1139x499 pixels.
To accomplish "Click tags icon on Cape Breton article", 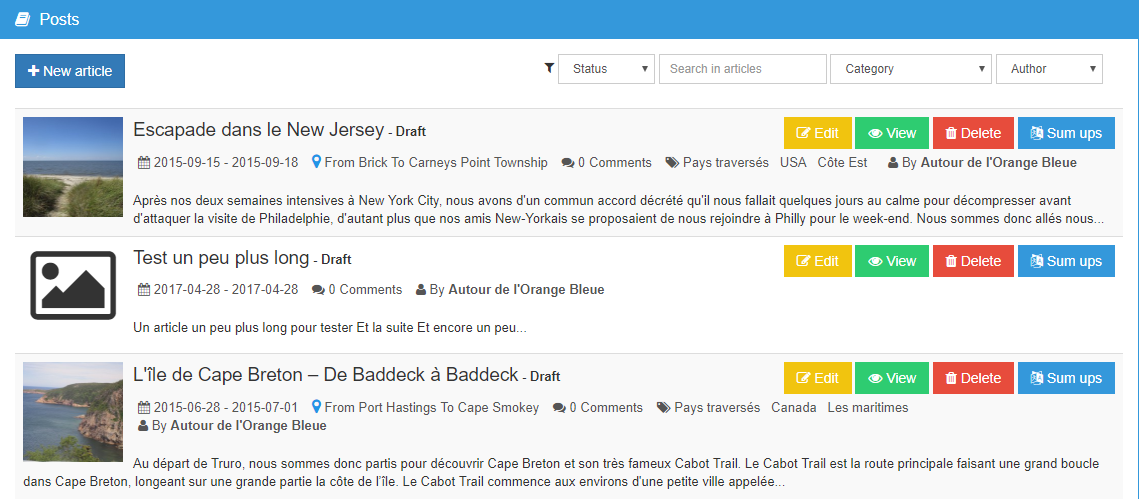I will 663,408.
